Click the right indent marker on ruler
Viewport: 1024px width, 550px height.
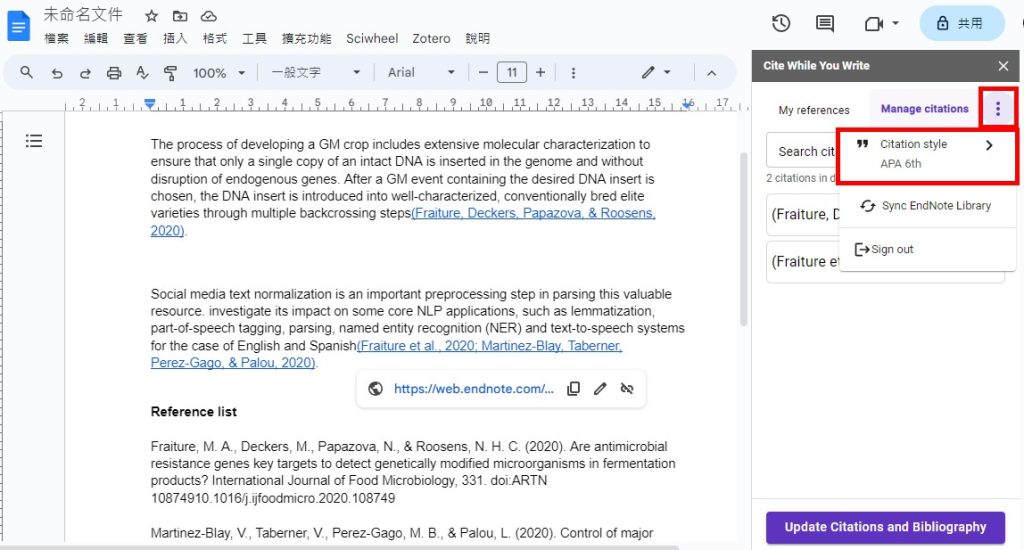(687, 105)
